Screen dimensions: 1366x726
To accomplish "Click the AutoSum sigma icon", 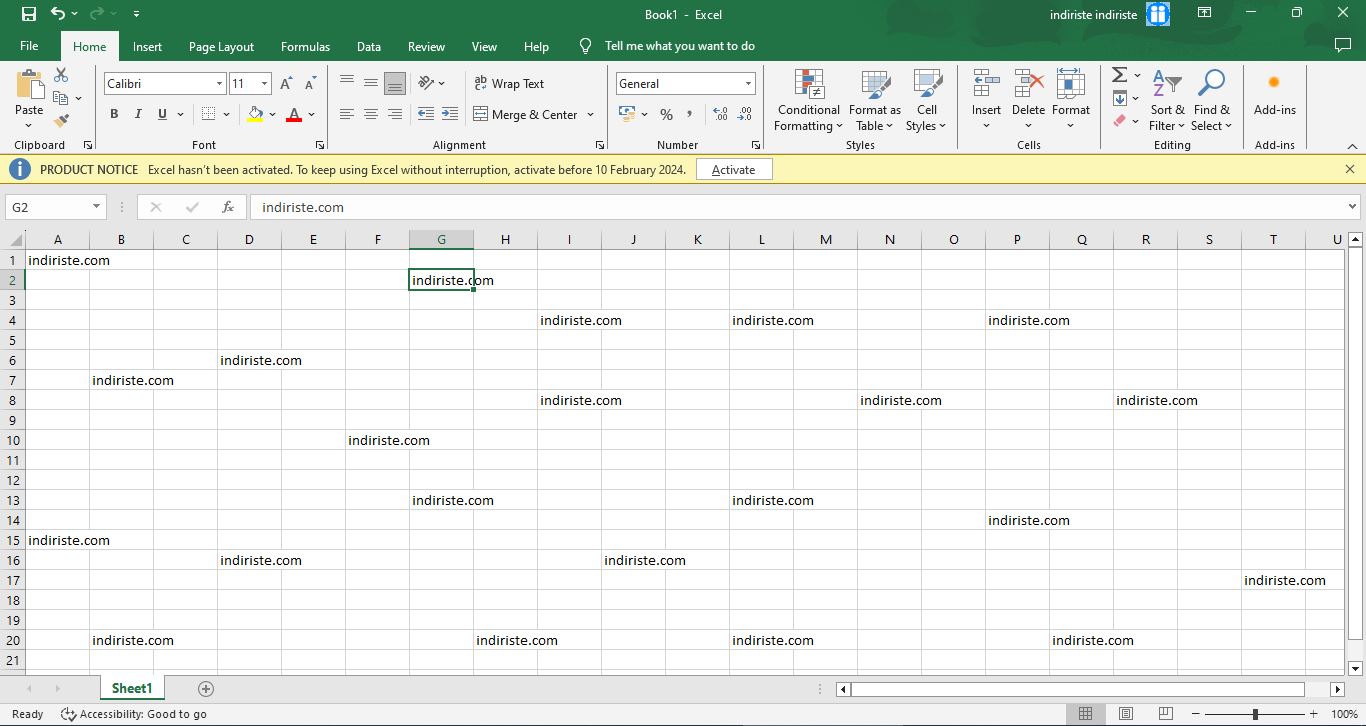I will [1120, 75].
